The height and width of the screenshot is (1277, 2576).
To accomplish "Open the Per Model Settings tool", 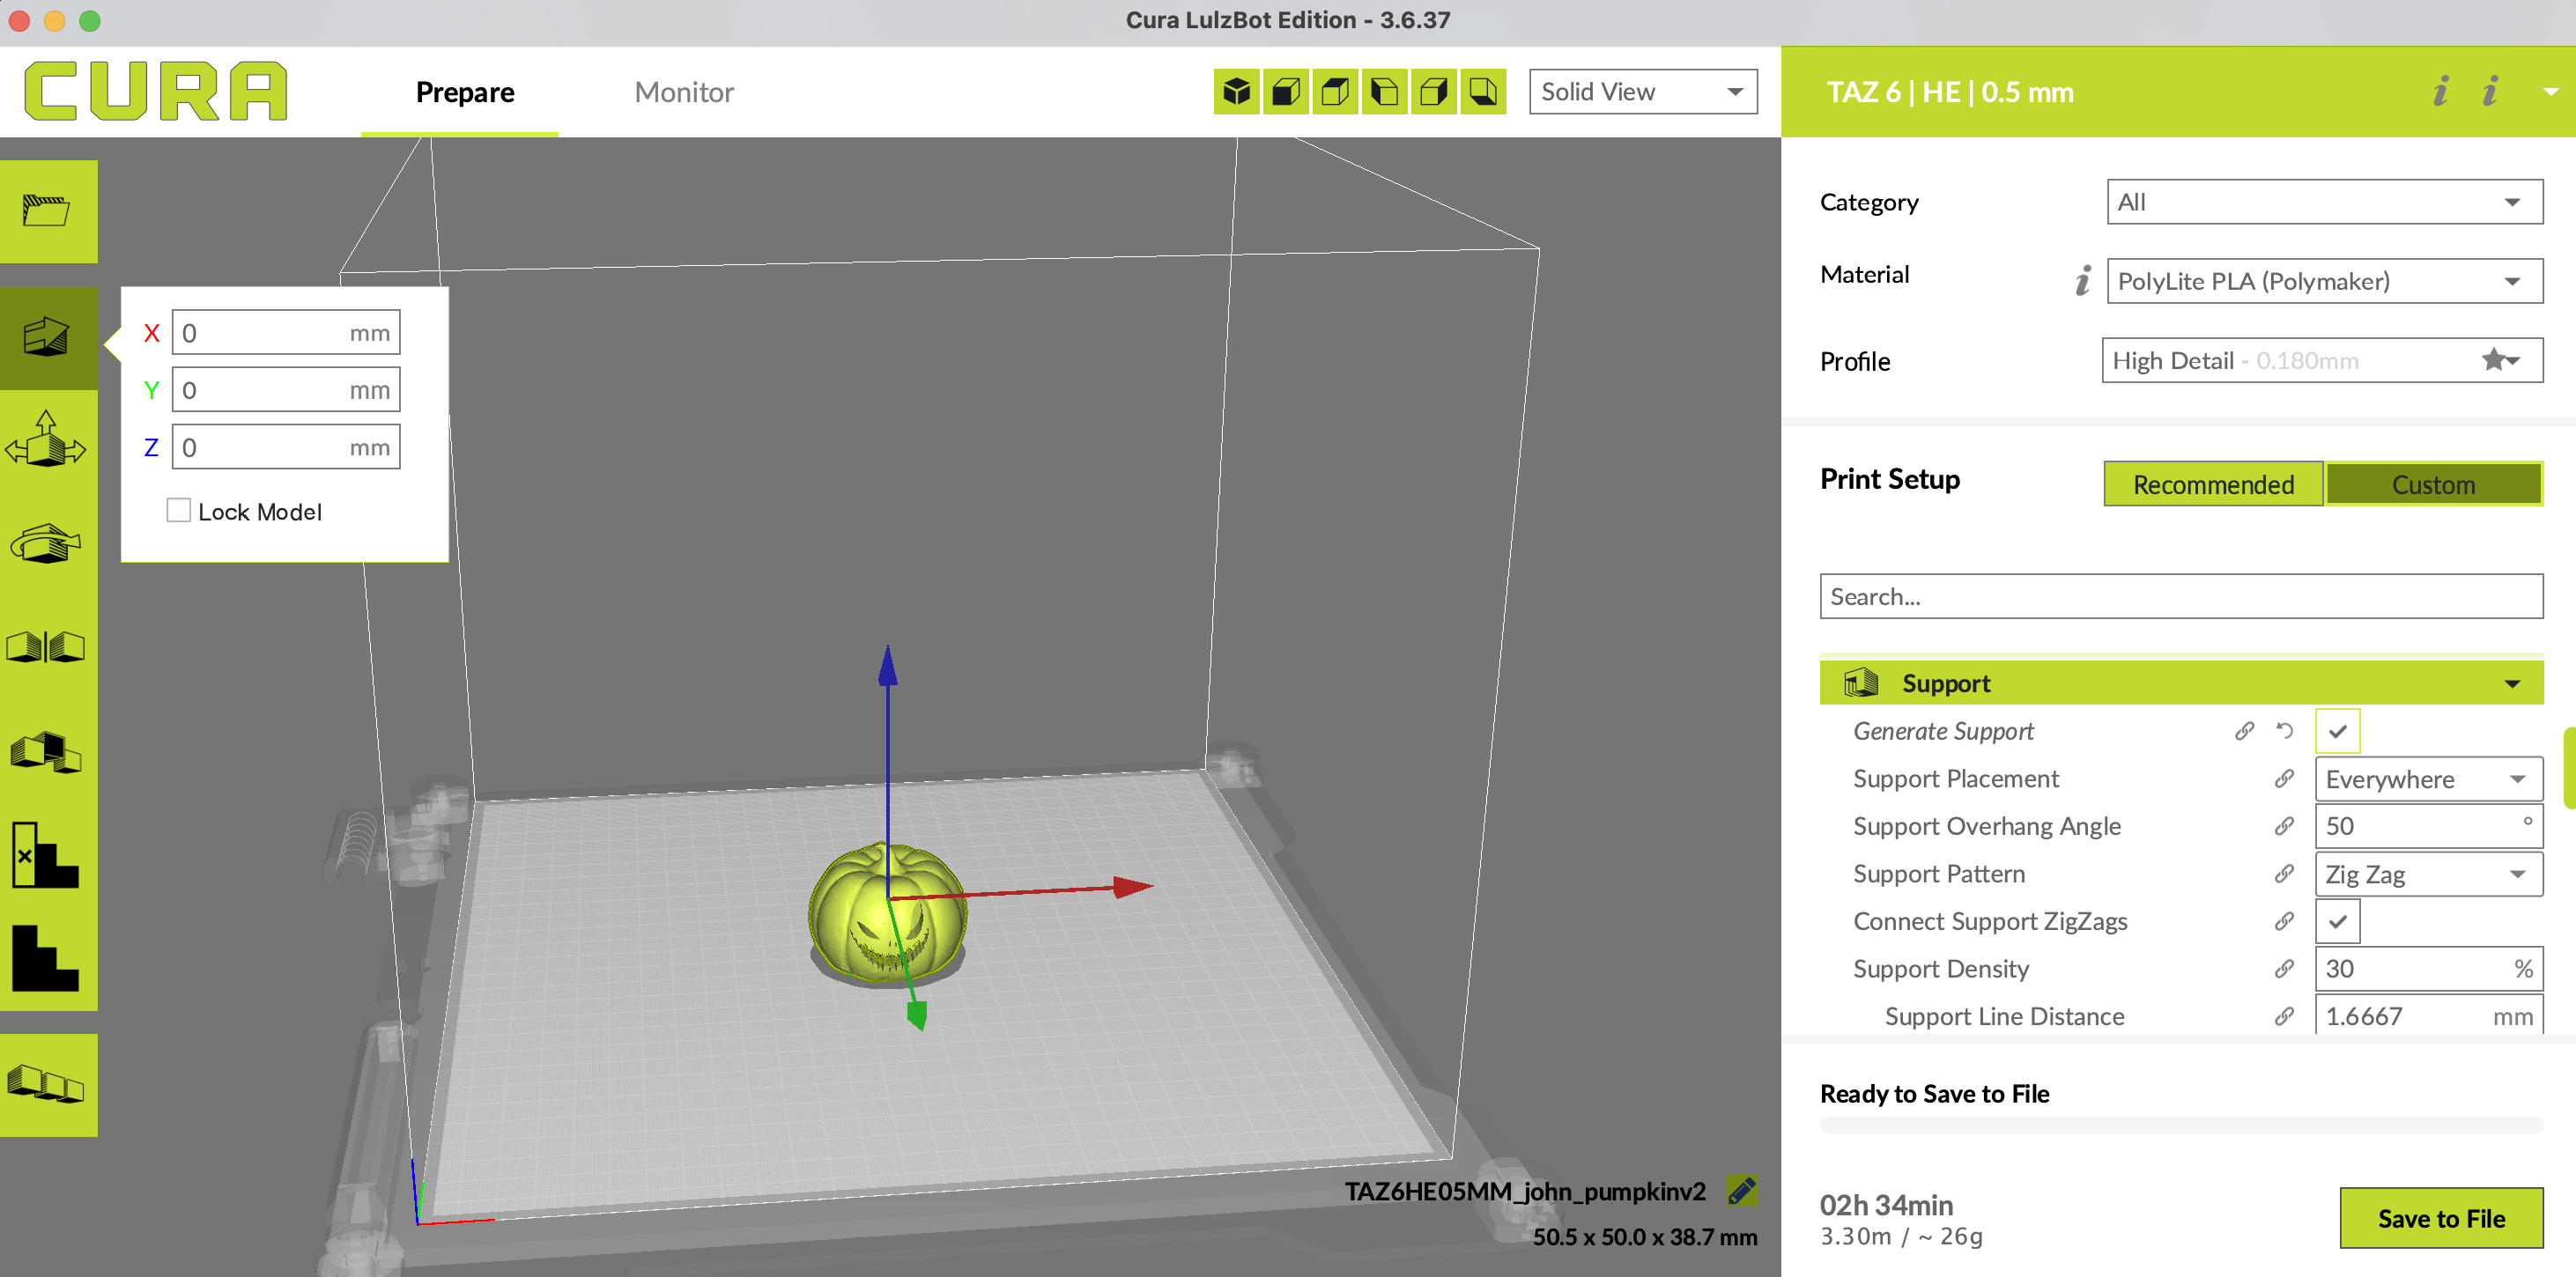I will tap(48, 752).
